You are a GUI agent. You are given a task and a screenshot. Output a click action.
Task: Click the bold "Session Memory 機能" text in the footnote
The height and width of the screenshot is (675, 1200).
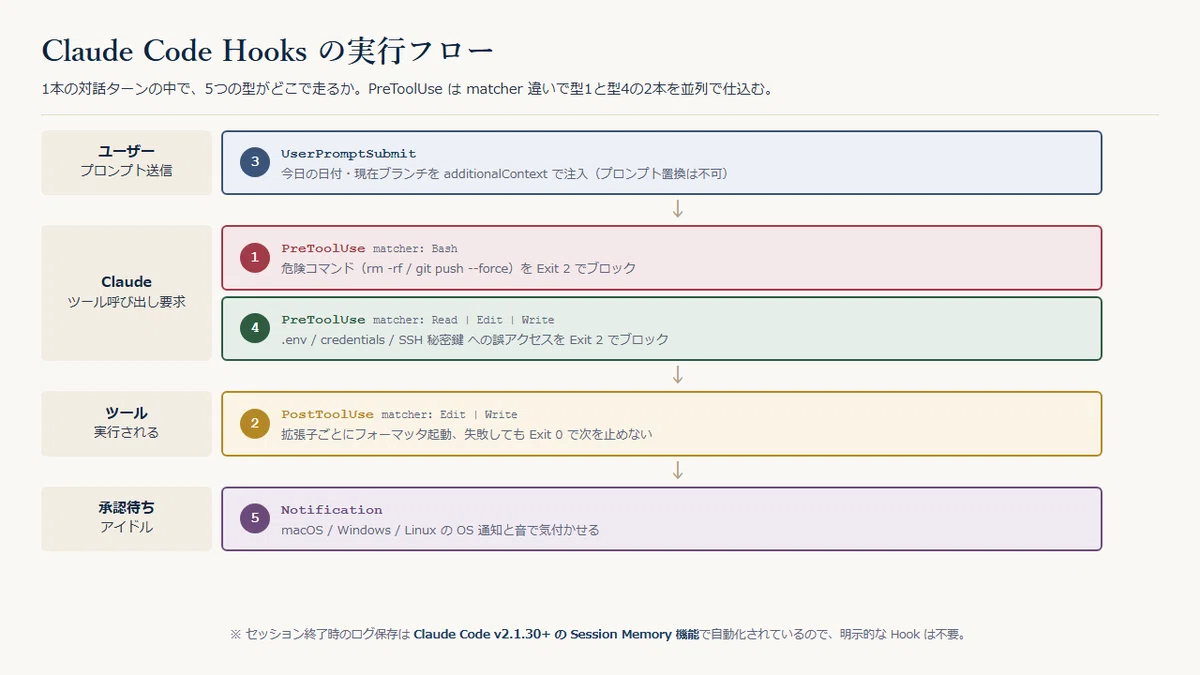[x=635, y=634]
